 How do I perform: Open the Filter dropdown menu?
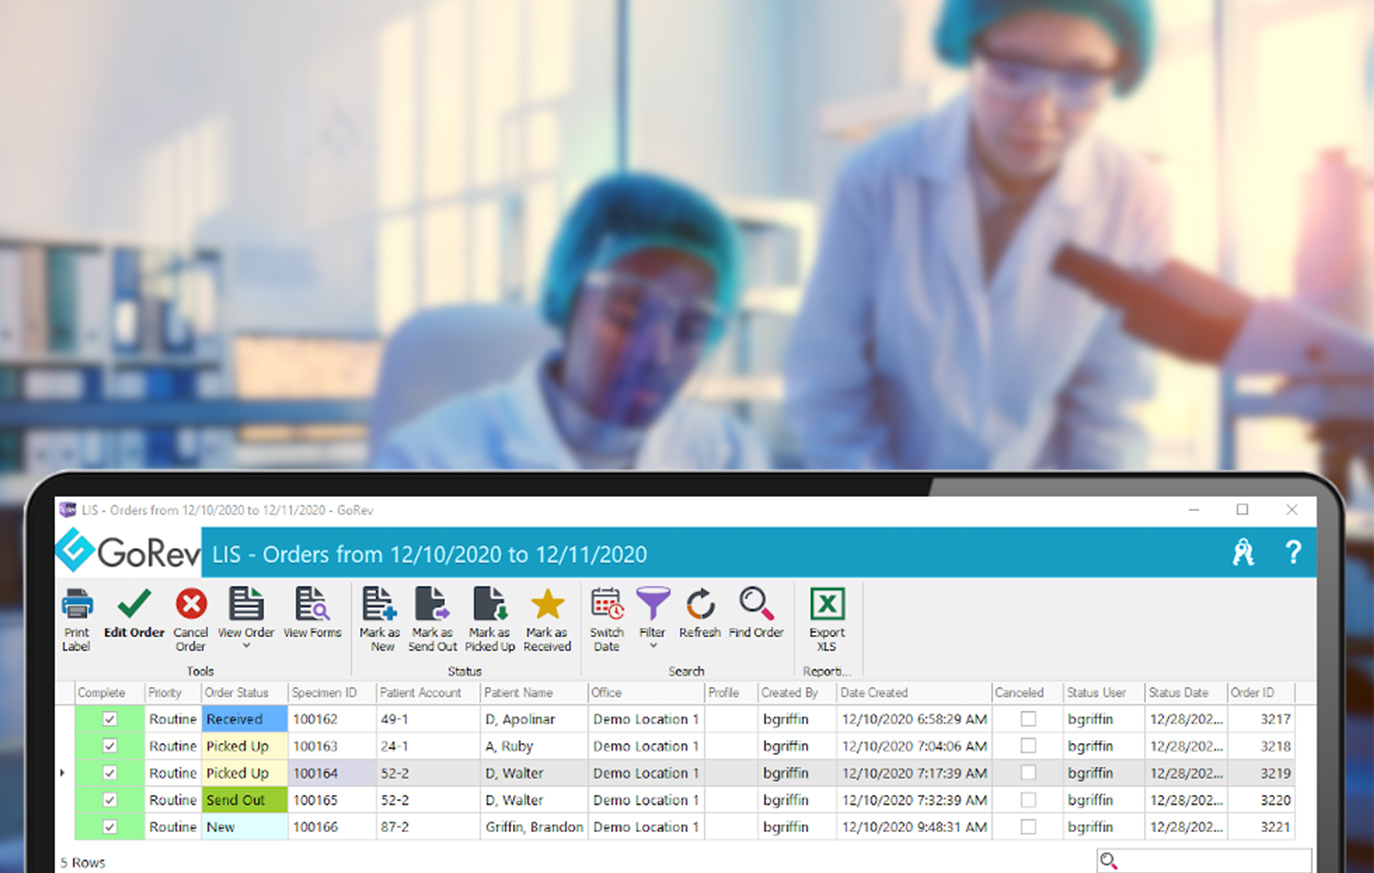click(x=652, y=646)
